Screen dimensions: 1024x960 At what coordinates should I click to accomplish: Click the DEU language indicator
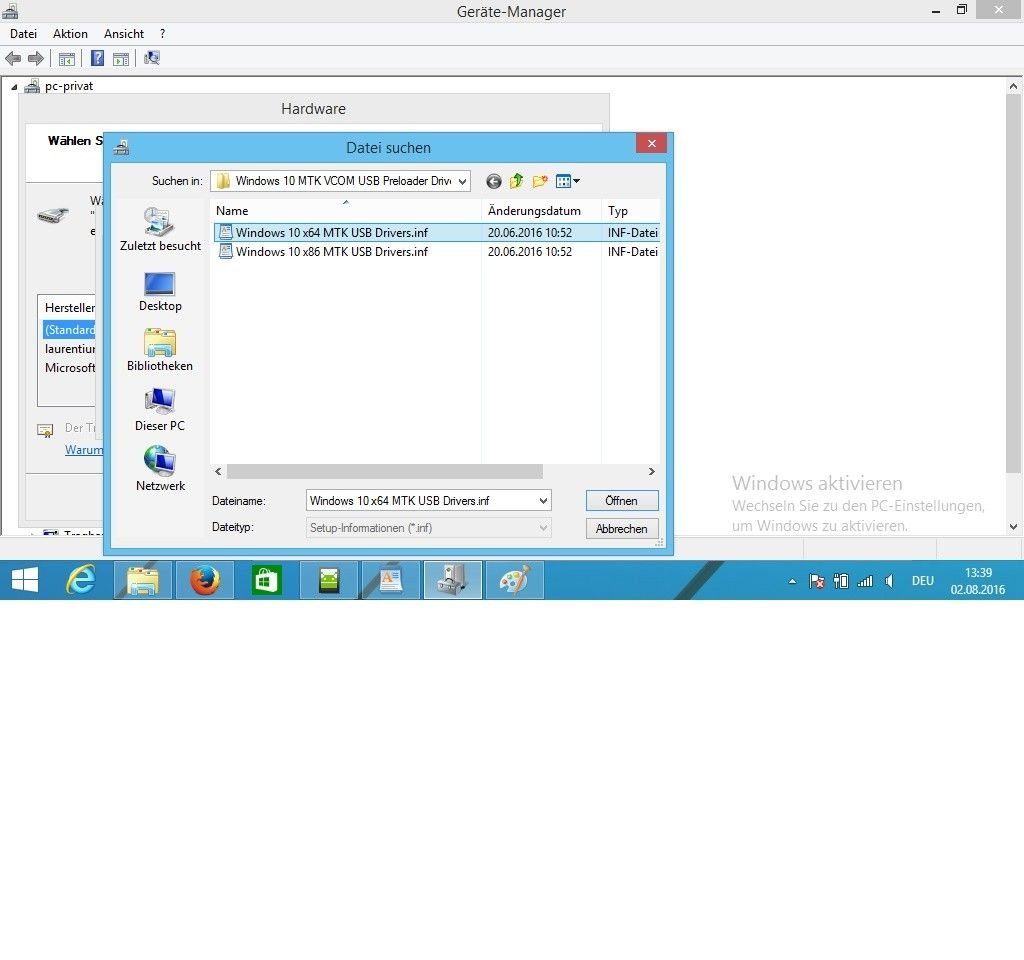pos(923,581)
